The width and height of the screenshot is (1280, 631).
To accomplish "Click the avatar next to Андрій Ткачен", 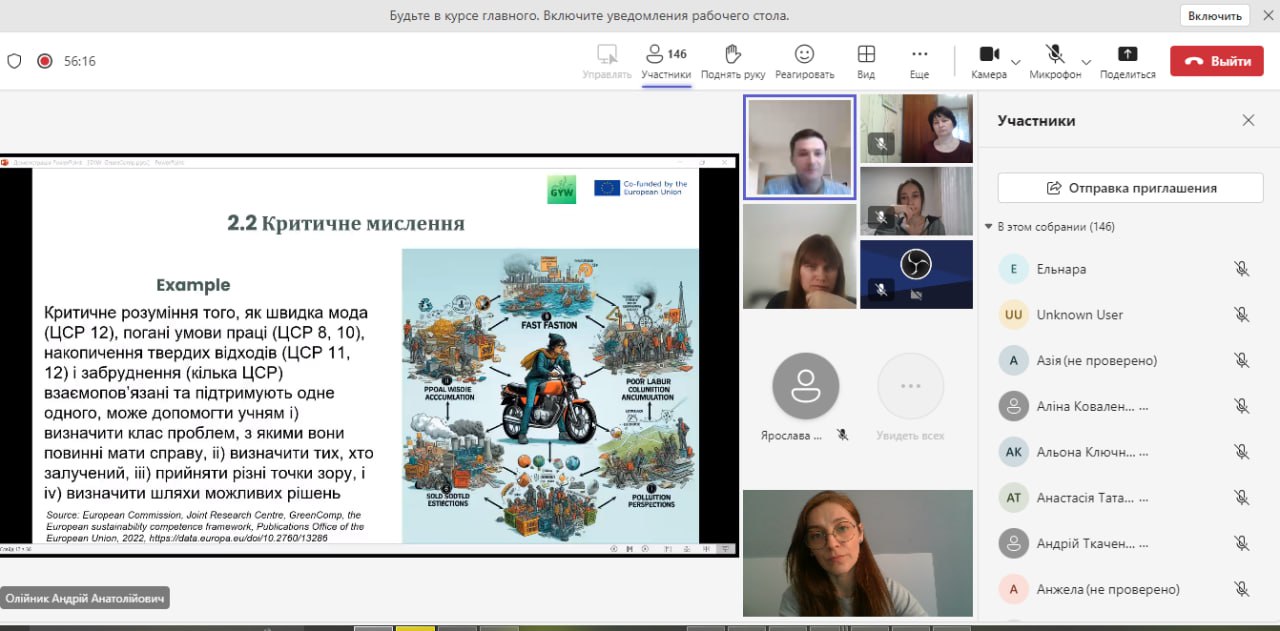I will tap(1014, 543).
